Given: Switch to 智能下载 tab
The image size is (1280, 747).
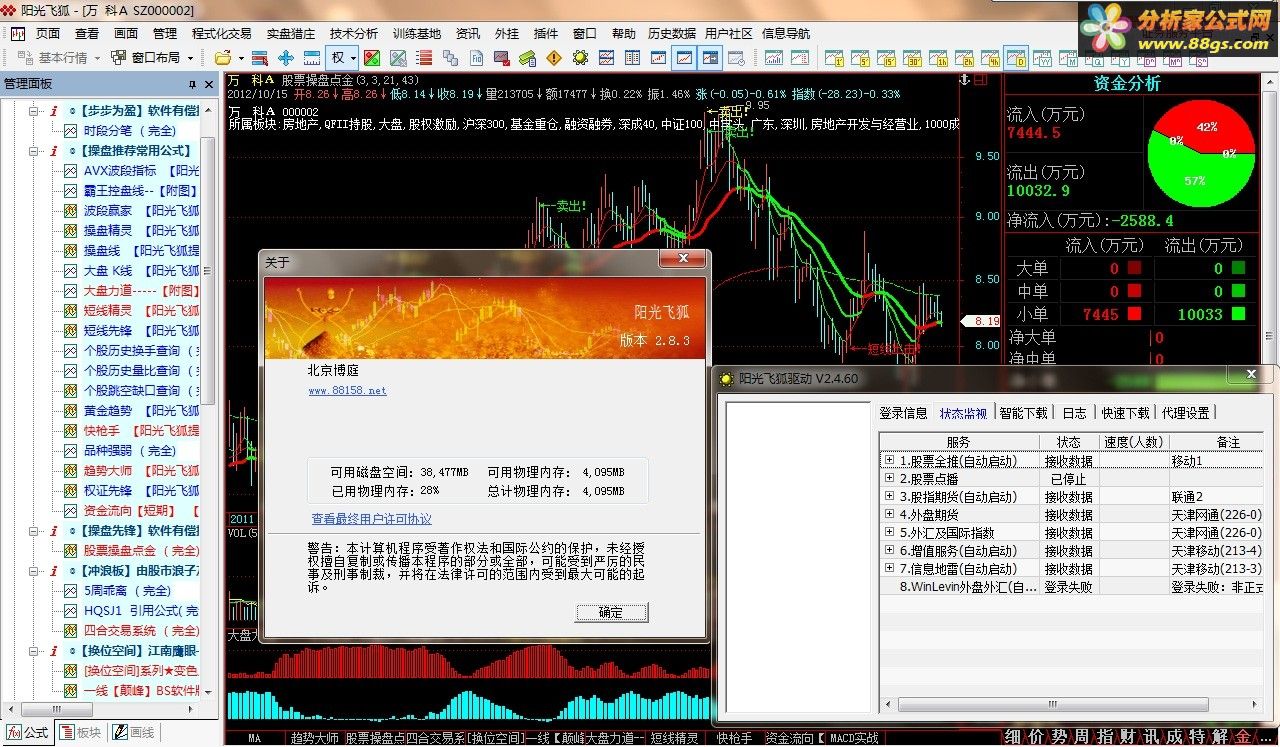Looking at the screenshot, I should pos(1023,413).
